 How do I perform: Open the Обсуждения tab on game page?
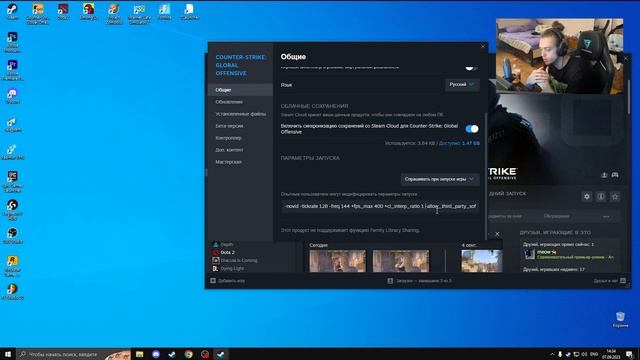click(556, 216)
